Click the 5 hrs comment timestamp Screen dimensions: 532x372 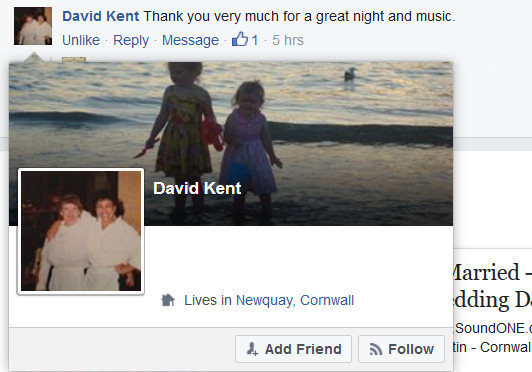[x=288, y=40]
